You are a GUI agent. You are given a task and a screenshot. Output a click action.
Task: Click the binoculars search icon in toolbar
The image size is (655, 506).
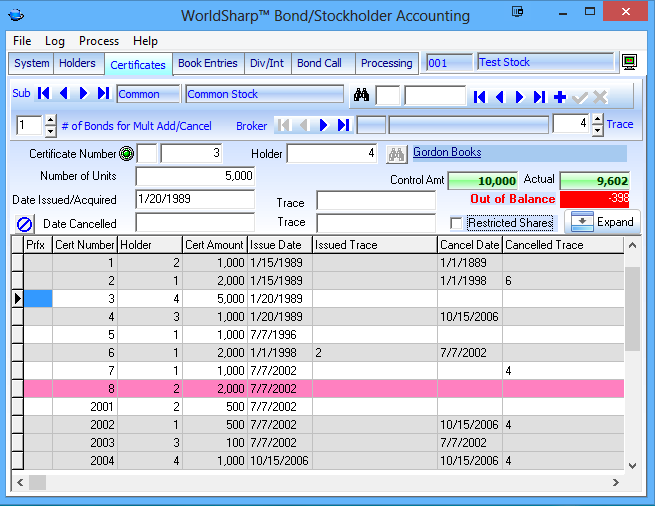[x=361, y=96]
